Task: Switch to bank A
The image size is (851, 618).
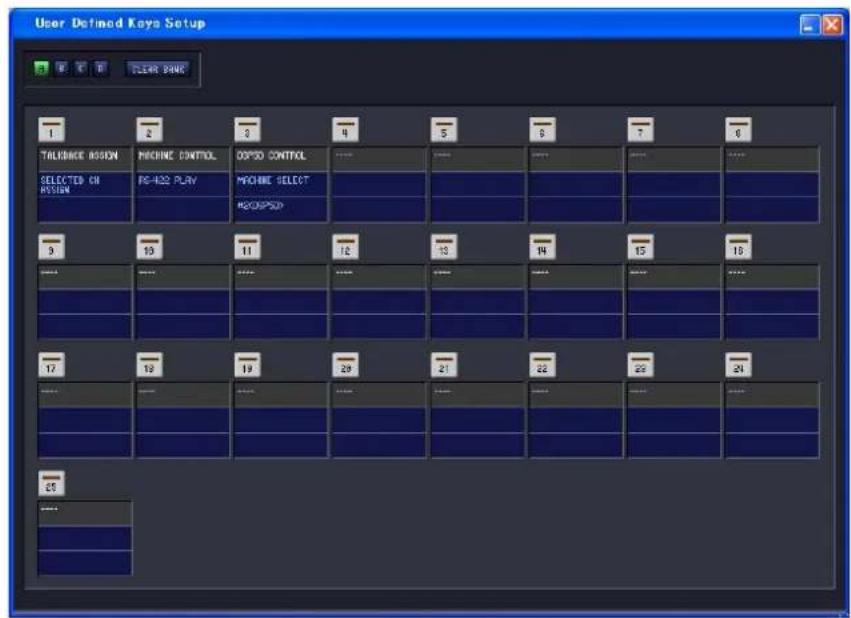Action: pyautogui.click(x=41, y=68)
